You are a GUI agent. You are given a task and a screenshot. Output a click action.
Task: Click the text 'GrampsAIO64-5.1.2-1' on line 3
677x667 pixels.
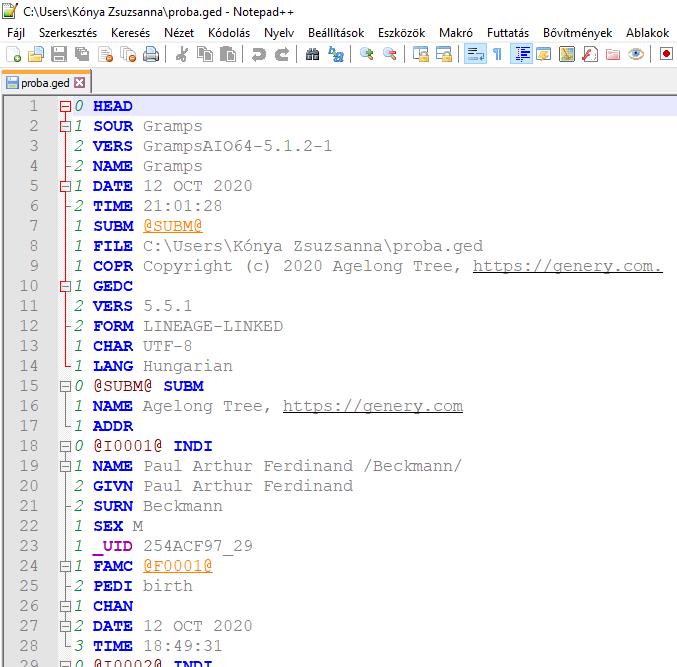tap(238, 146)
